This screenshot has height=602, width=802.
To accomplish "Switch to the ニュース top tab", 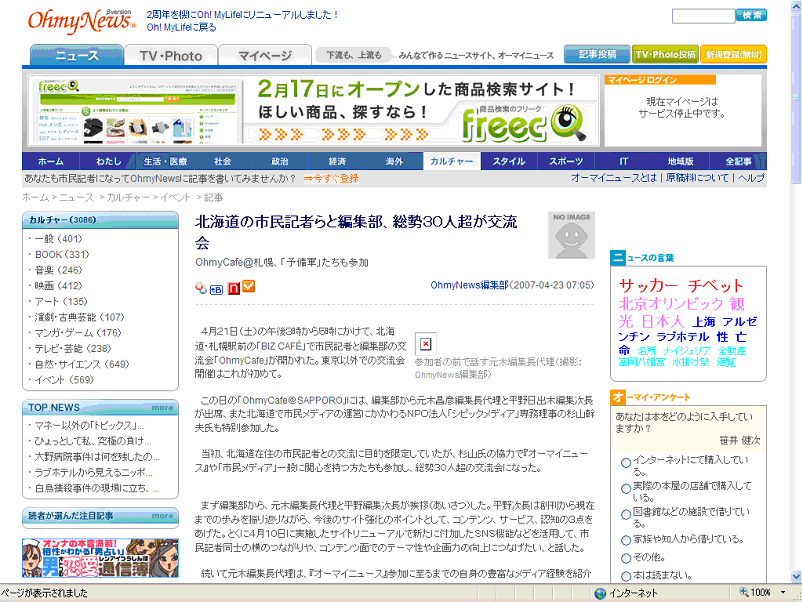I will [x=77, y=55].
